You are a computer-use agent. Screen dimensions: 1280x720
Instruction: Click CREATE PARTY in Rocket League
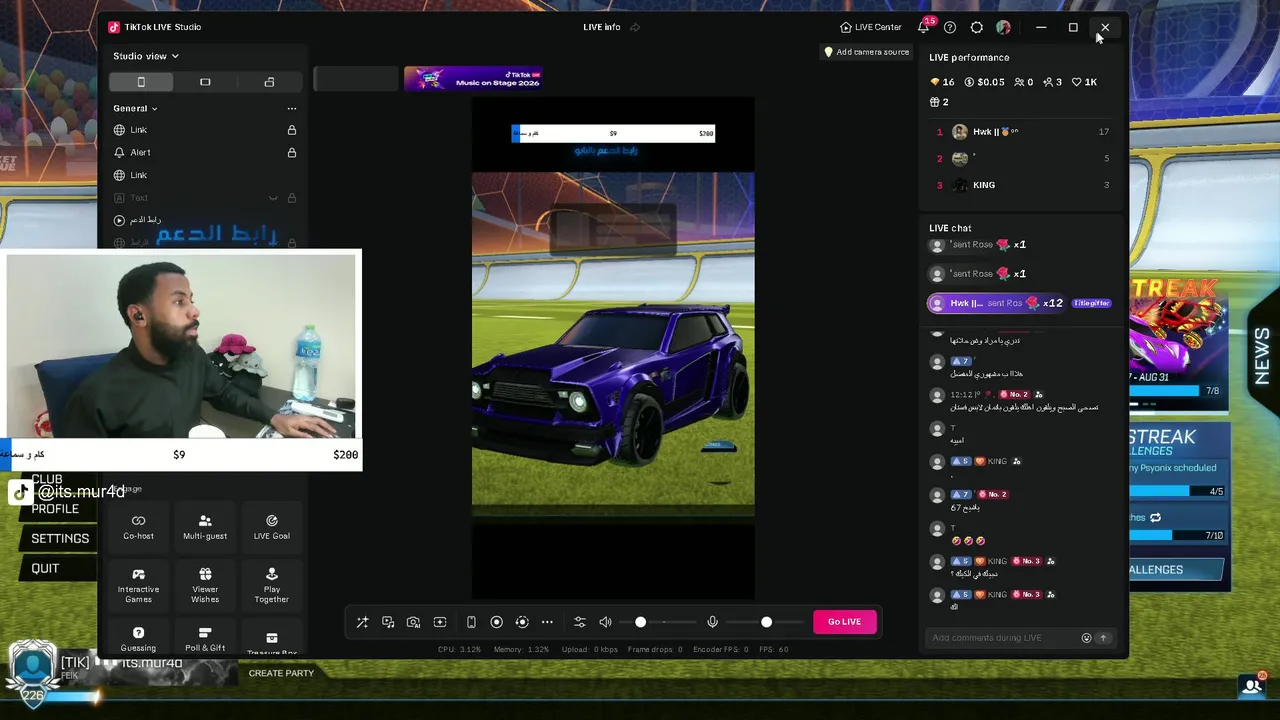281,673
